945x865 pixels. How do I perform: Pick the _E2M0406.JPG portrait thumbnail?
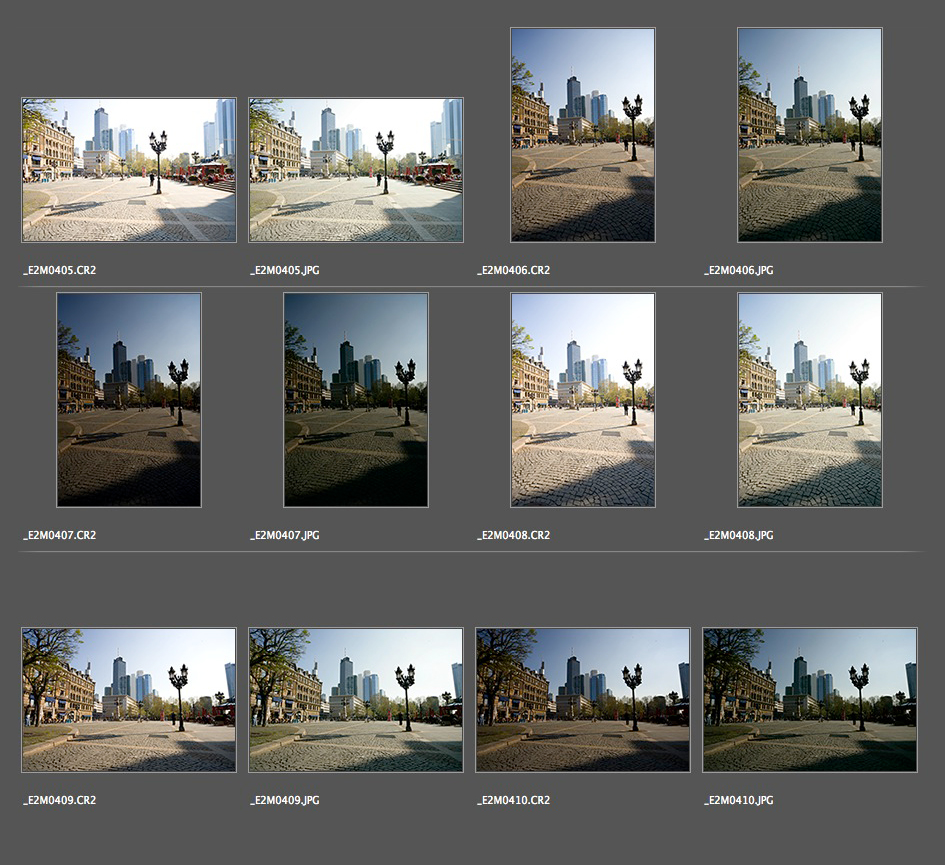810,135
